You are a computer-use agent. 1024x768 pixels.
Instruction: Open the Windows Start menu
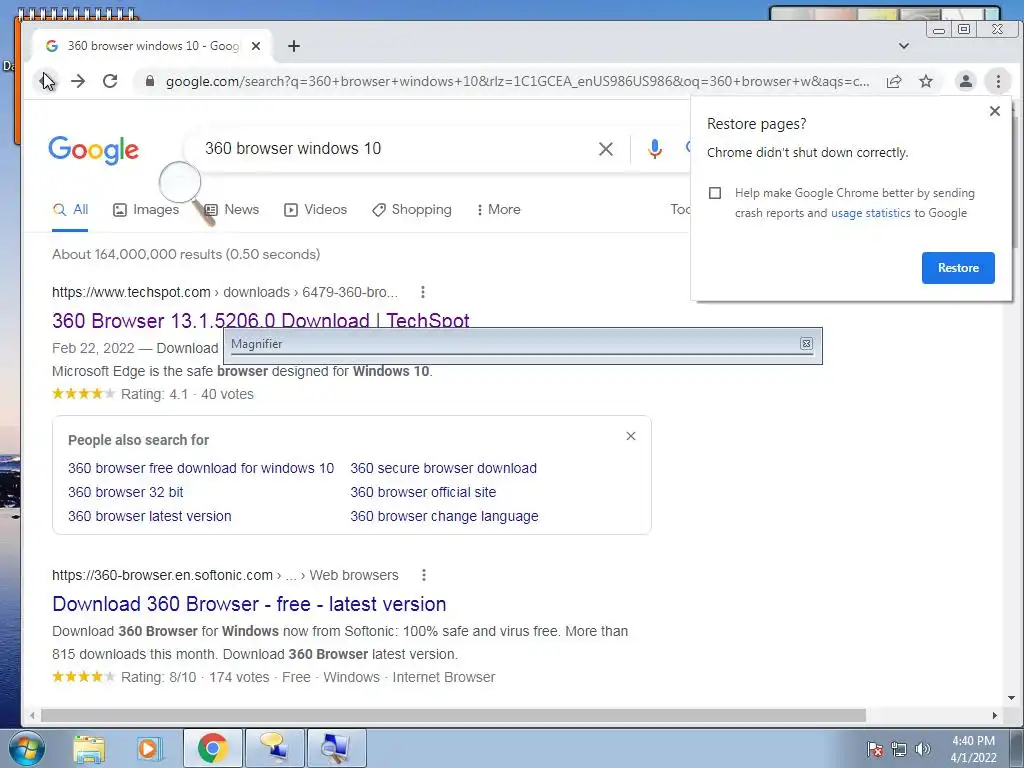point(26,748)
